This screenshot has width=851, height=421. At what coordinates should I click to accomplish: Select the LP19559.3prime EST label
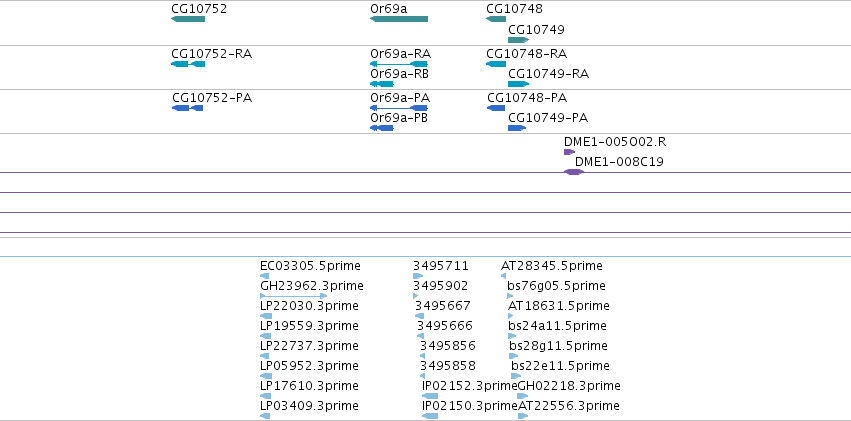tap(309, 326)
